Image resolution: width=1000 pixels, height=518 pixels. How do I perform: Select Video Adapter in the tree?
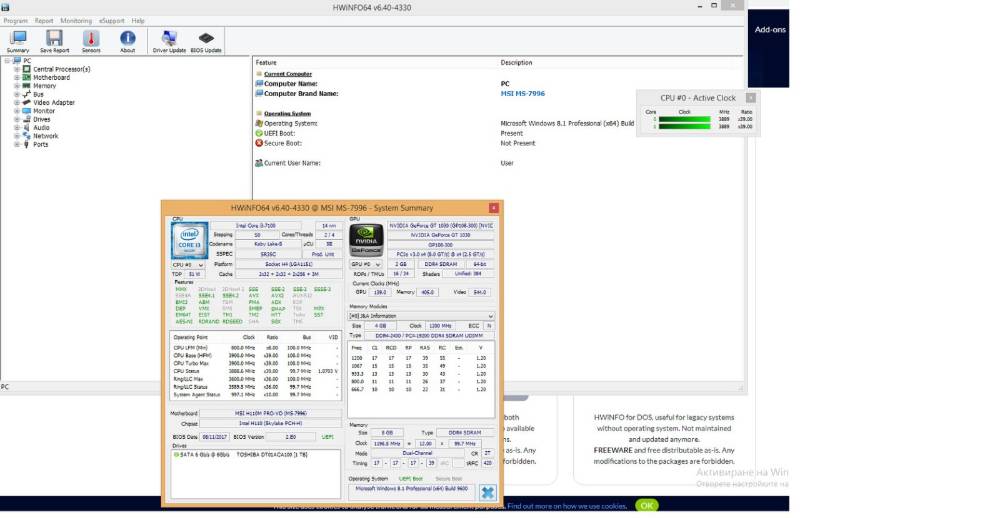pos(54,102)
